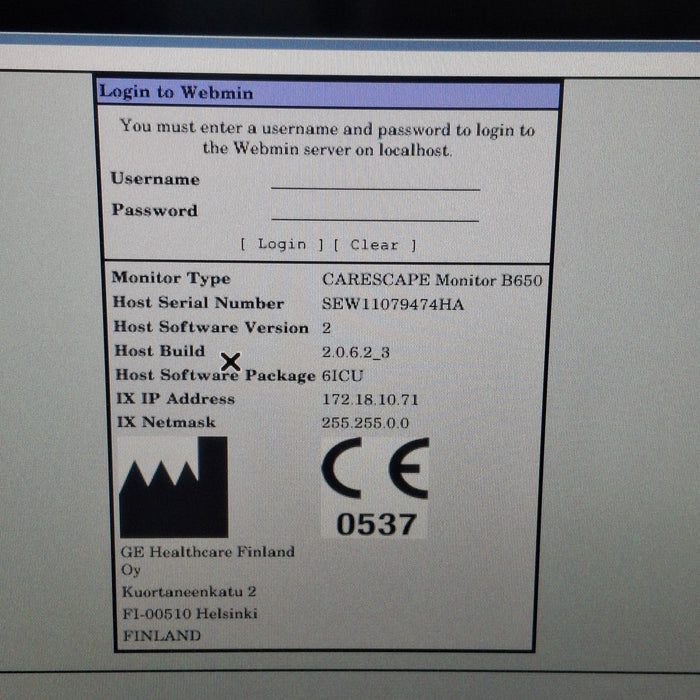Click the GE Healthcare Finland text
The image size is (700, 700).
click(208, 552)
